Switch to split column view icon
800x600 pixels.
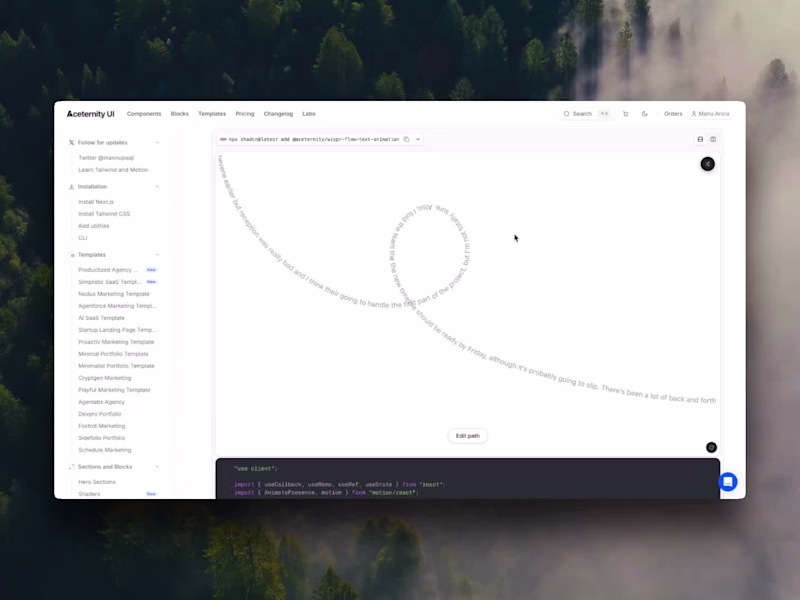(713, 139)
